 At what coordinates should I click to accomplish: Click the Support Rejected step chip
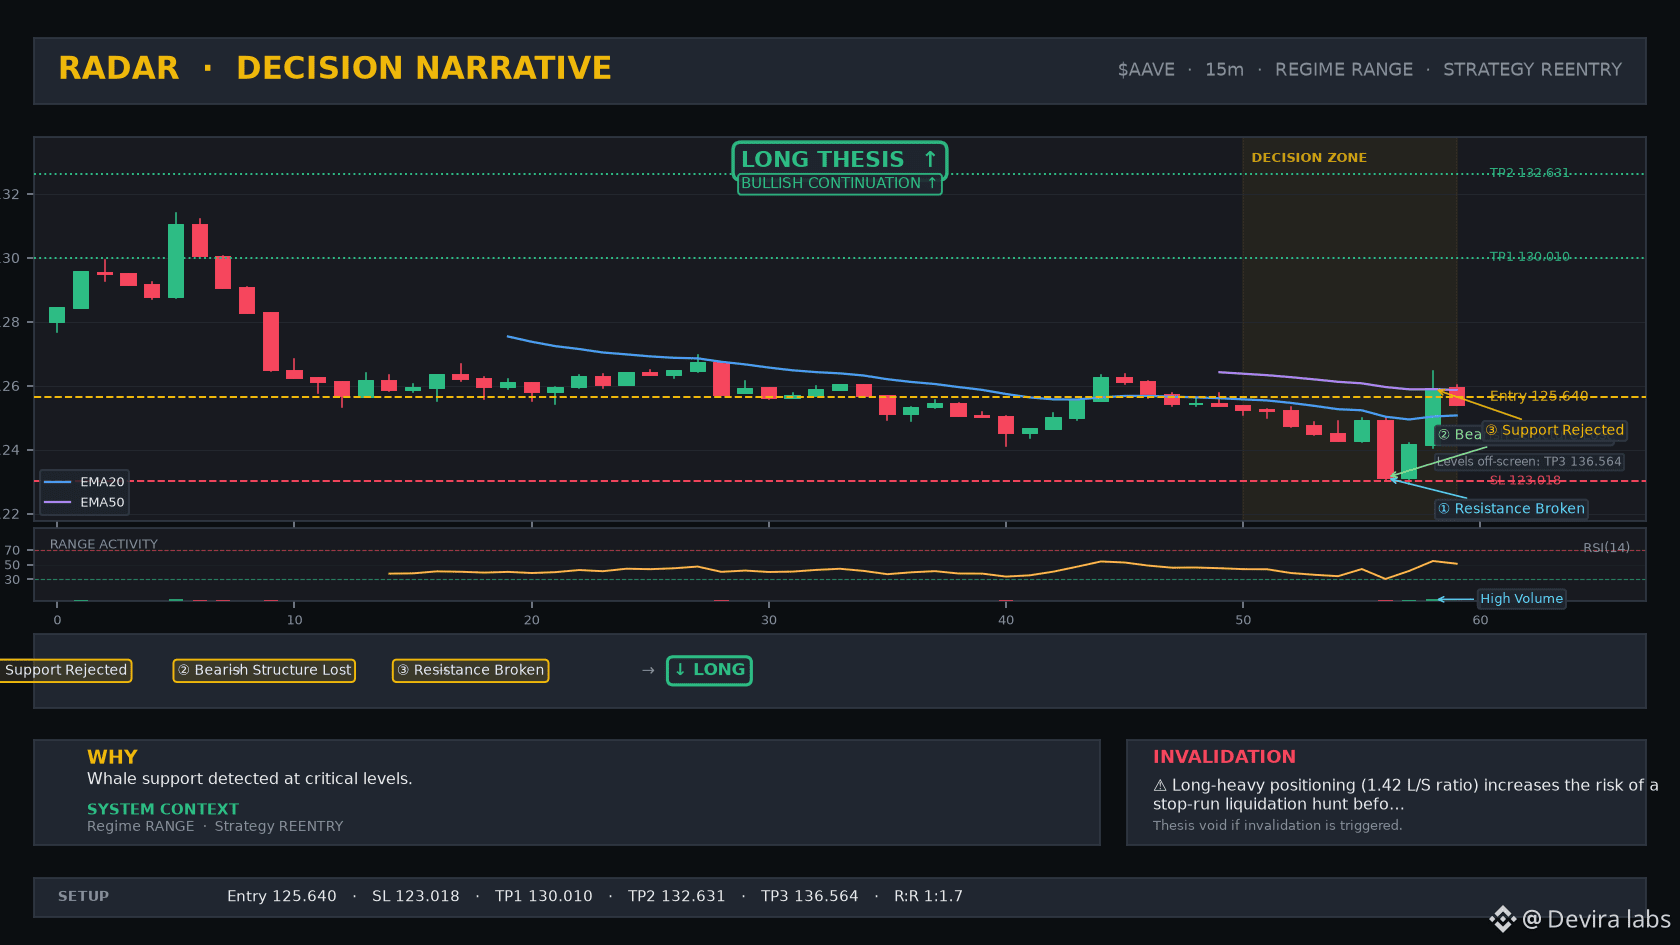click(x=66, y=670)
